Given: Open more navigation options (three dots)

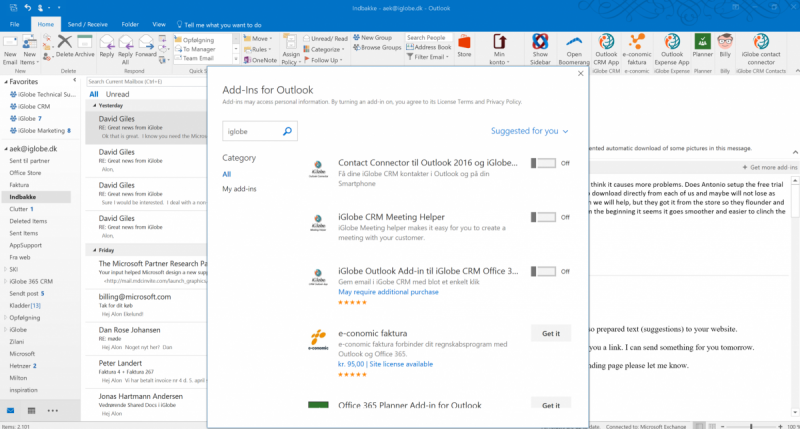Looking at the screenshot, I should (x=53, y=410).
